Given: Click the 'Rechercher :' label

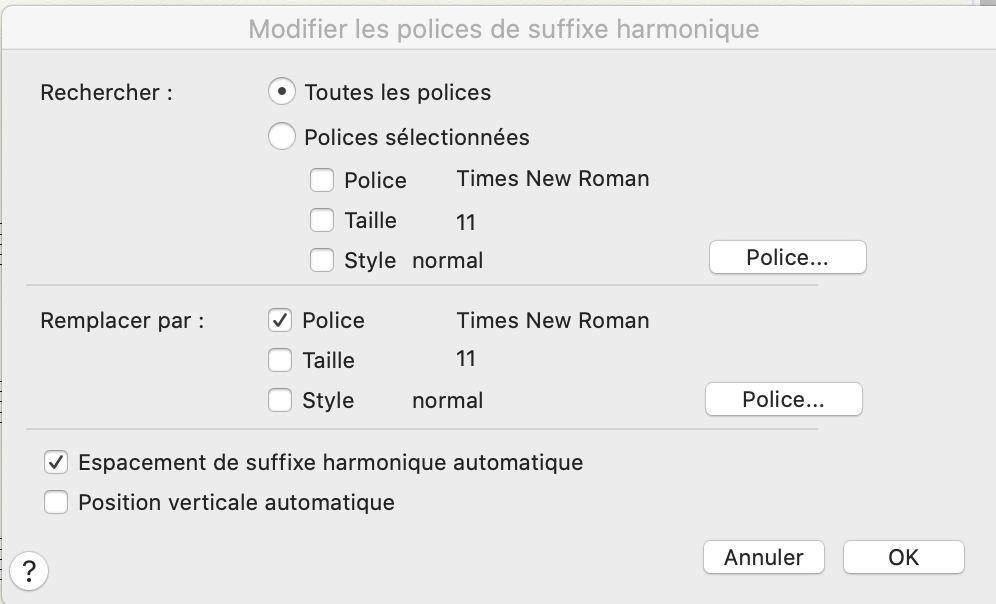Looking at the screenshot, I should click(106, 92).
